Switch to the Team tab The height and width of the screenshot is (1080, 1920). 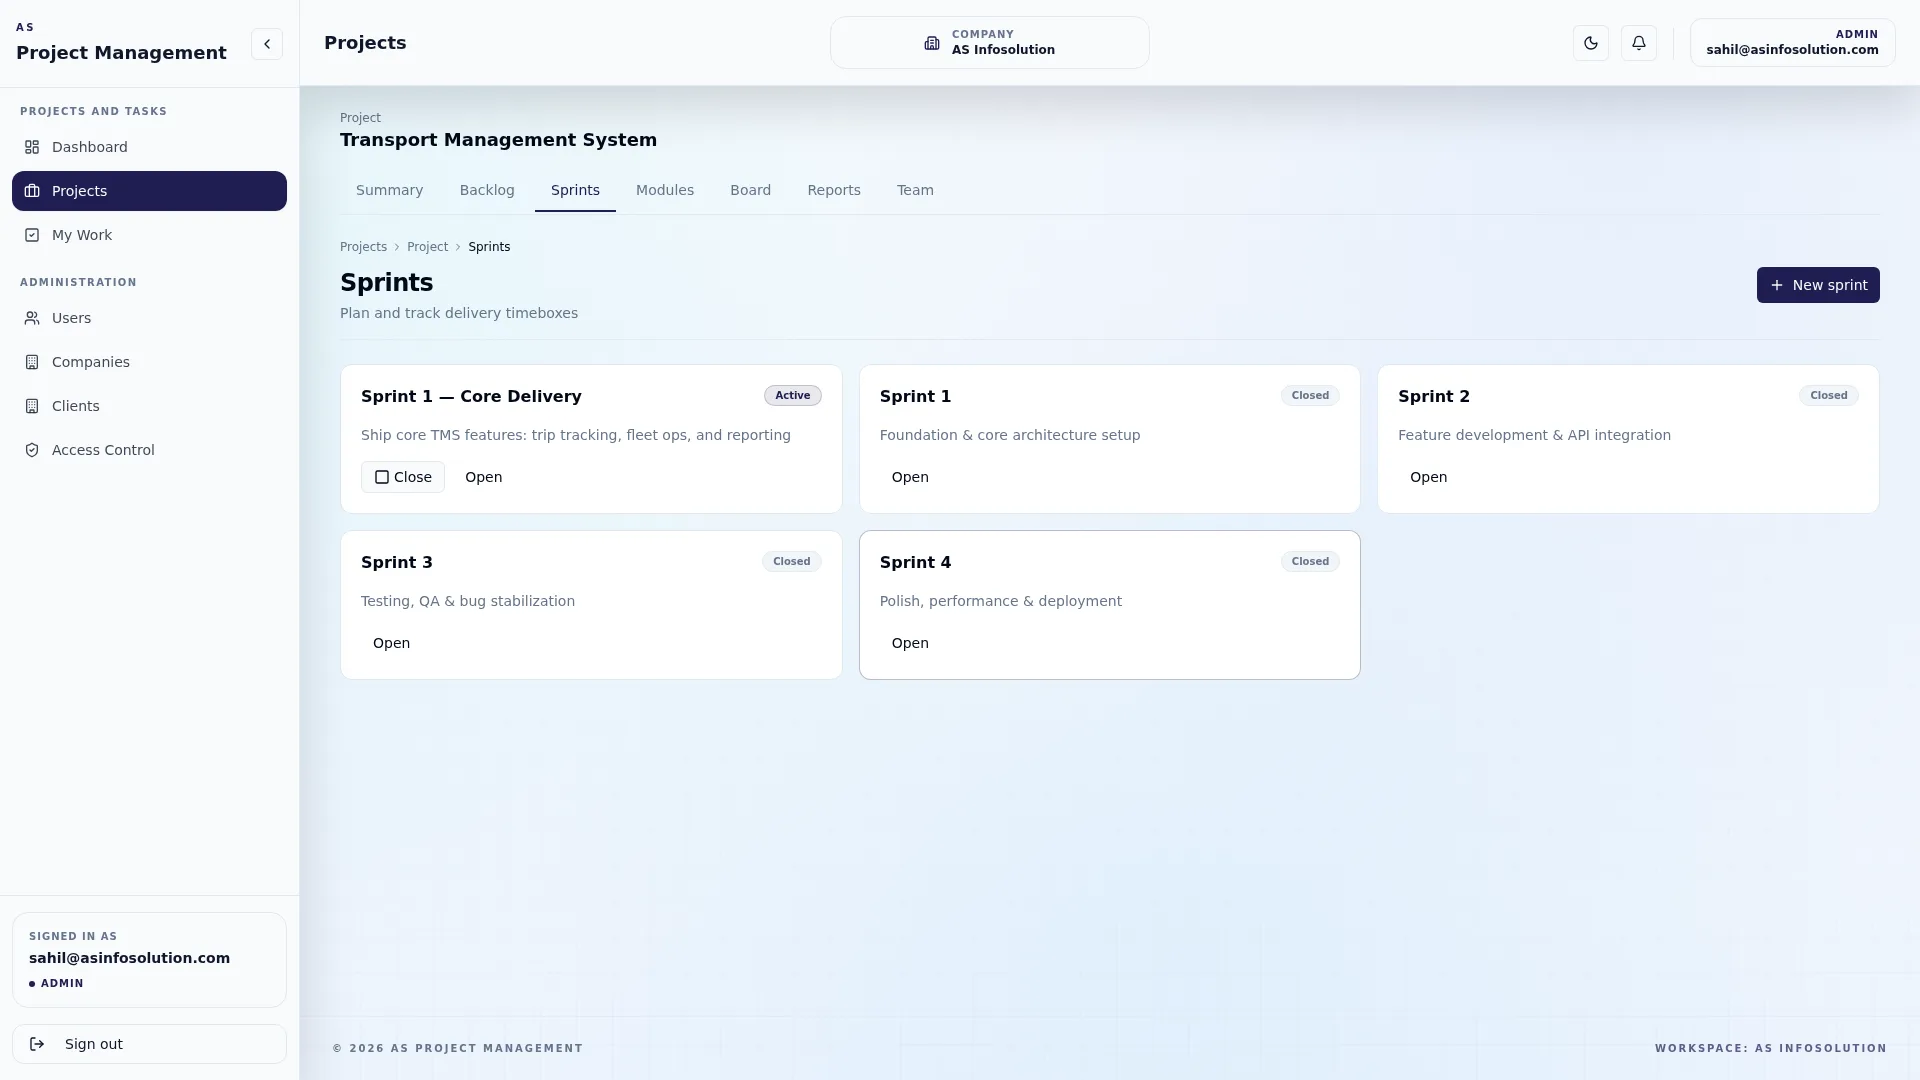915,190
